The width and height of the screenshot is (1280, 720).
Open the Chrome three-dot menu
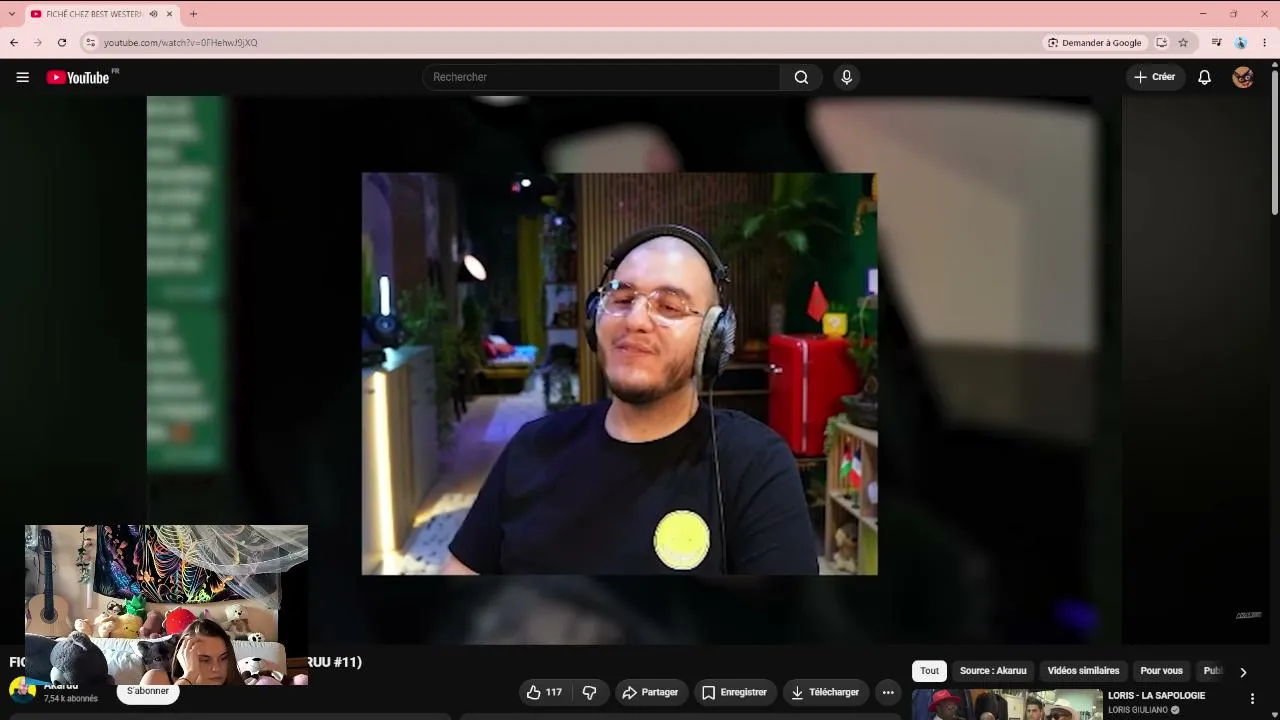(1265, 43)
